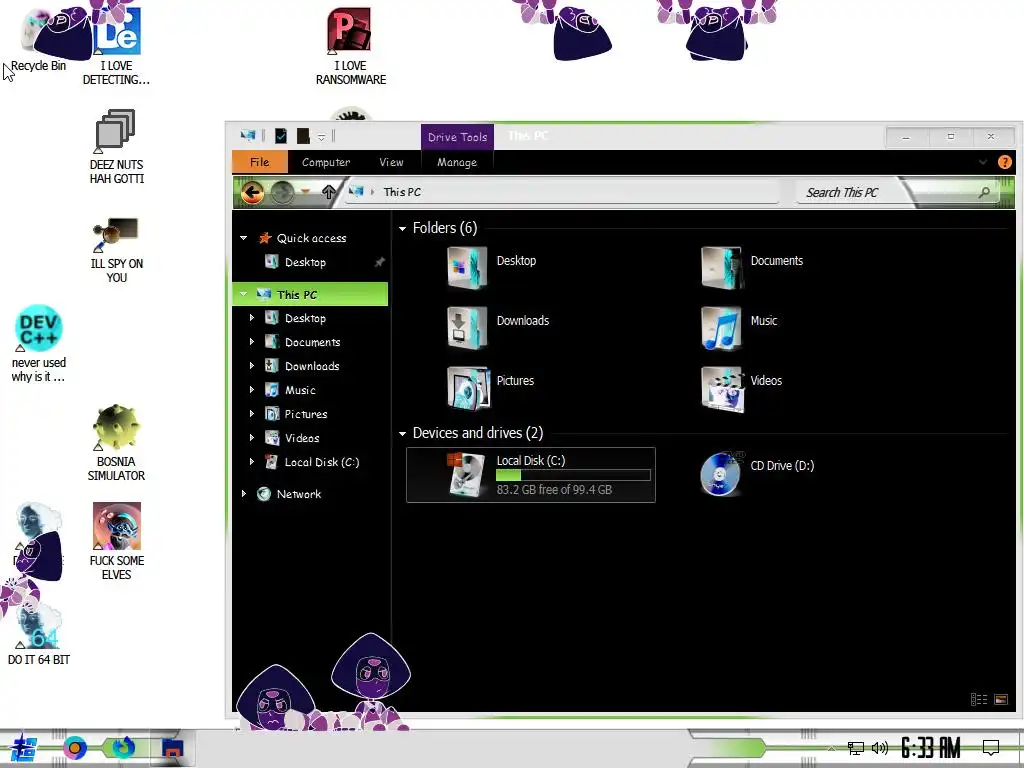Image resolution: width=1024 pixels, height=768 pixels.
Task: Click the Forward navigation button
Action: click(x=282, y=193)
